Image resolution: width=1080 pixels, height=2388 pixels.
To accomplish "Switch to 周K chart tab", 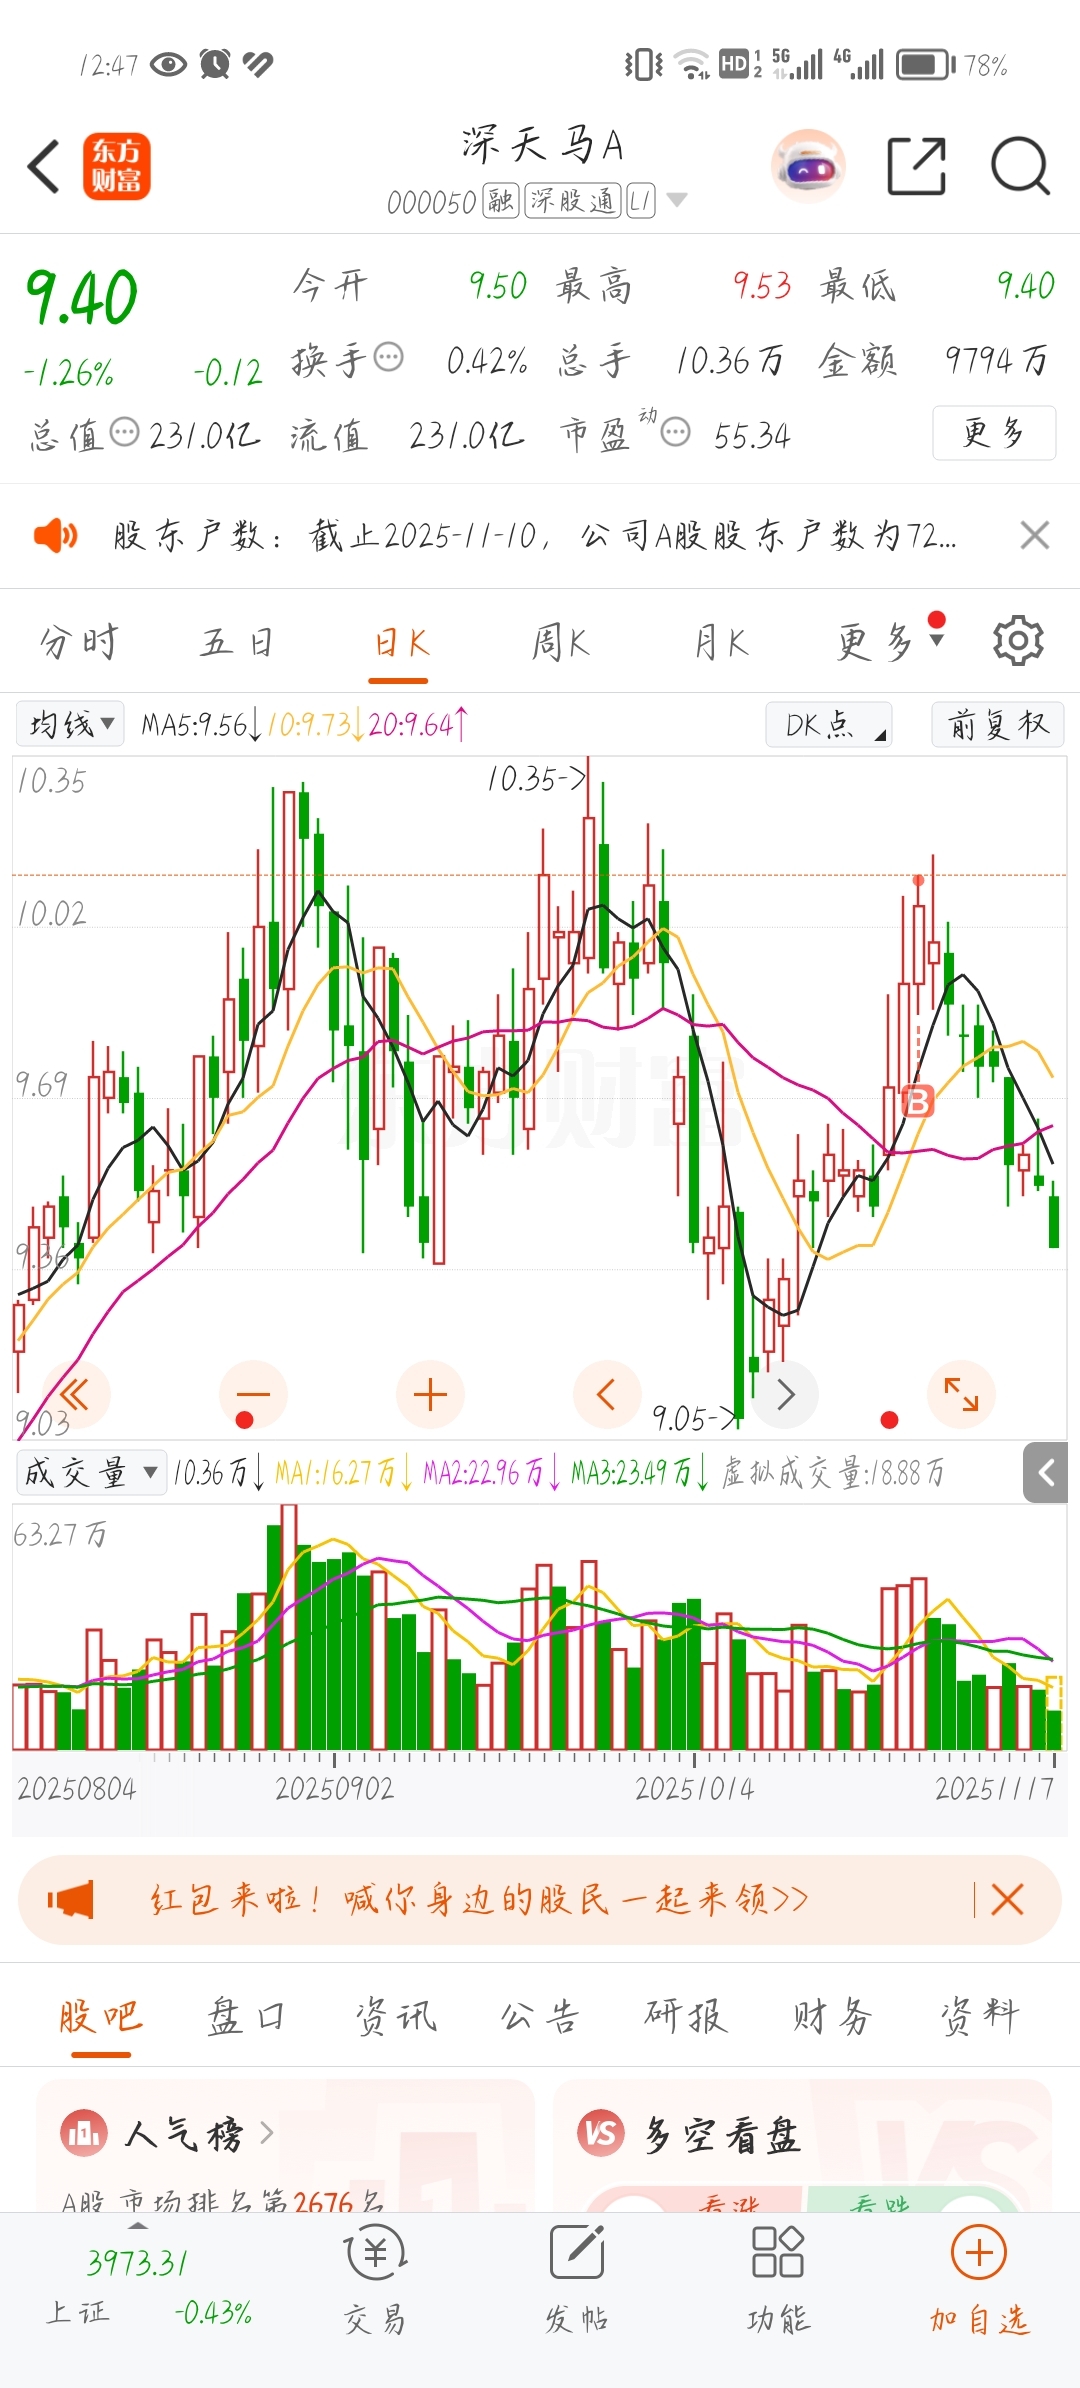I will tap(560, 642).
